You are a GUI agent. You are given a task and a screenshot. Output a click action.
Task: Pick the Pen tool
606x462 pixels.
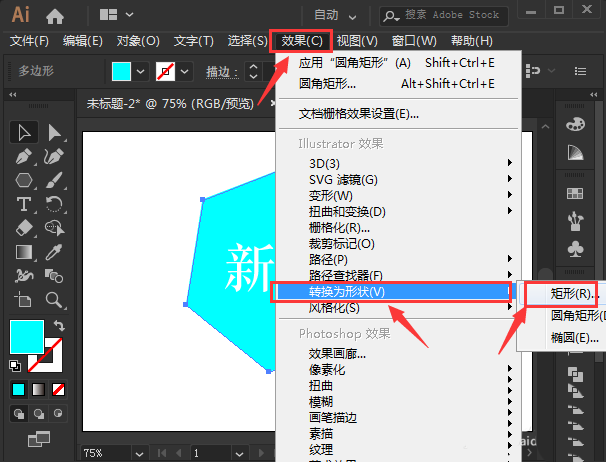25,157
